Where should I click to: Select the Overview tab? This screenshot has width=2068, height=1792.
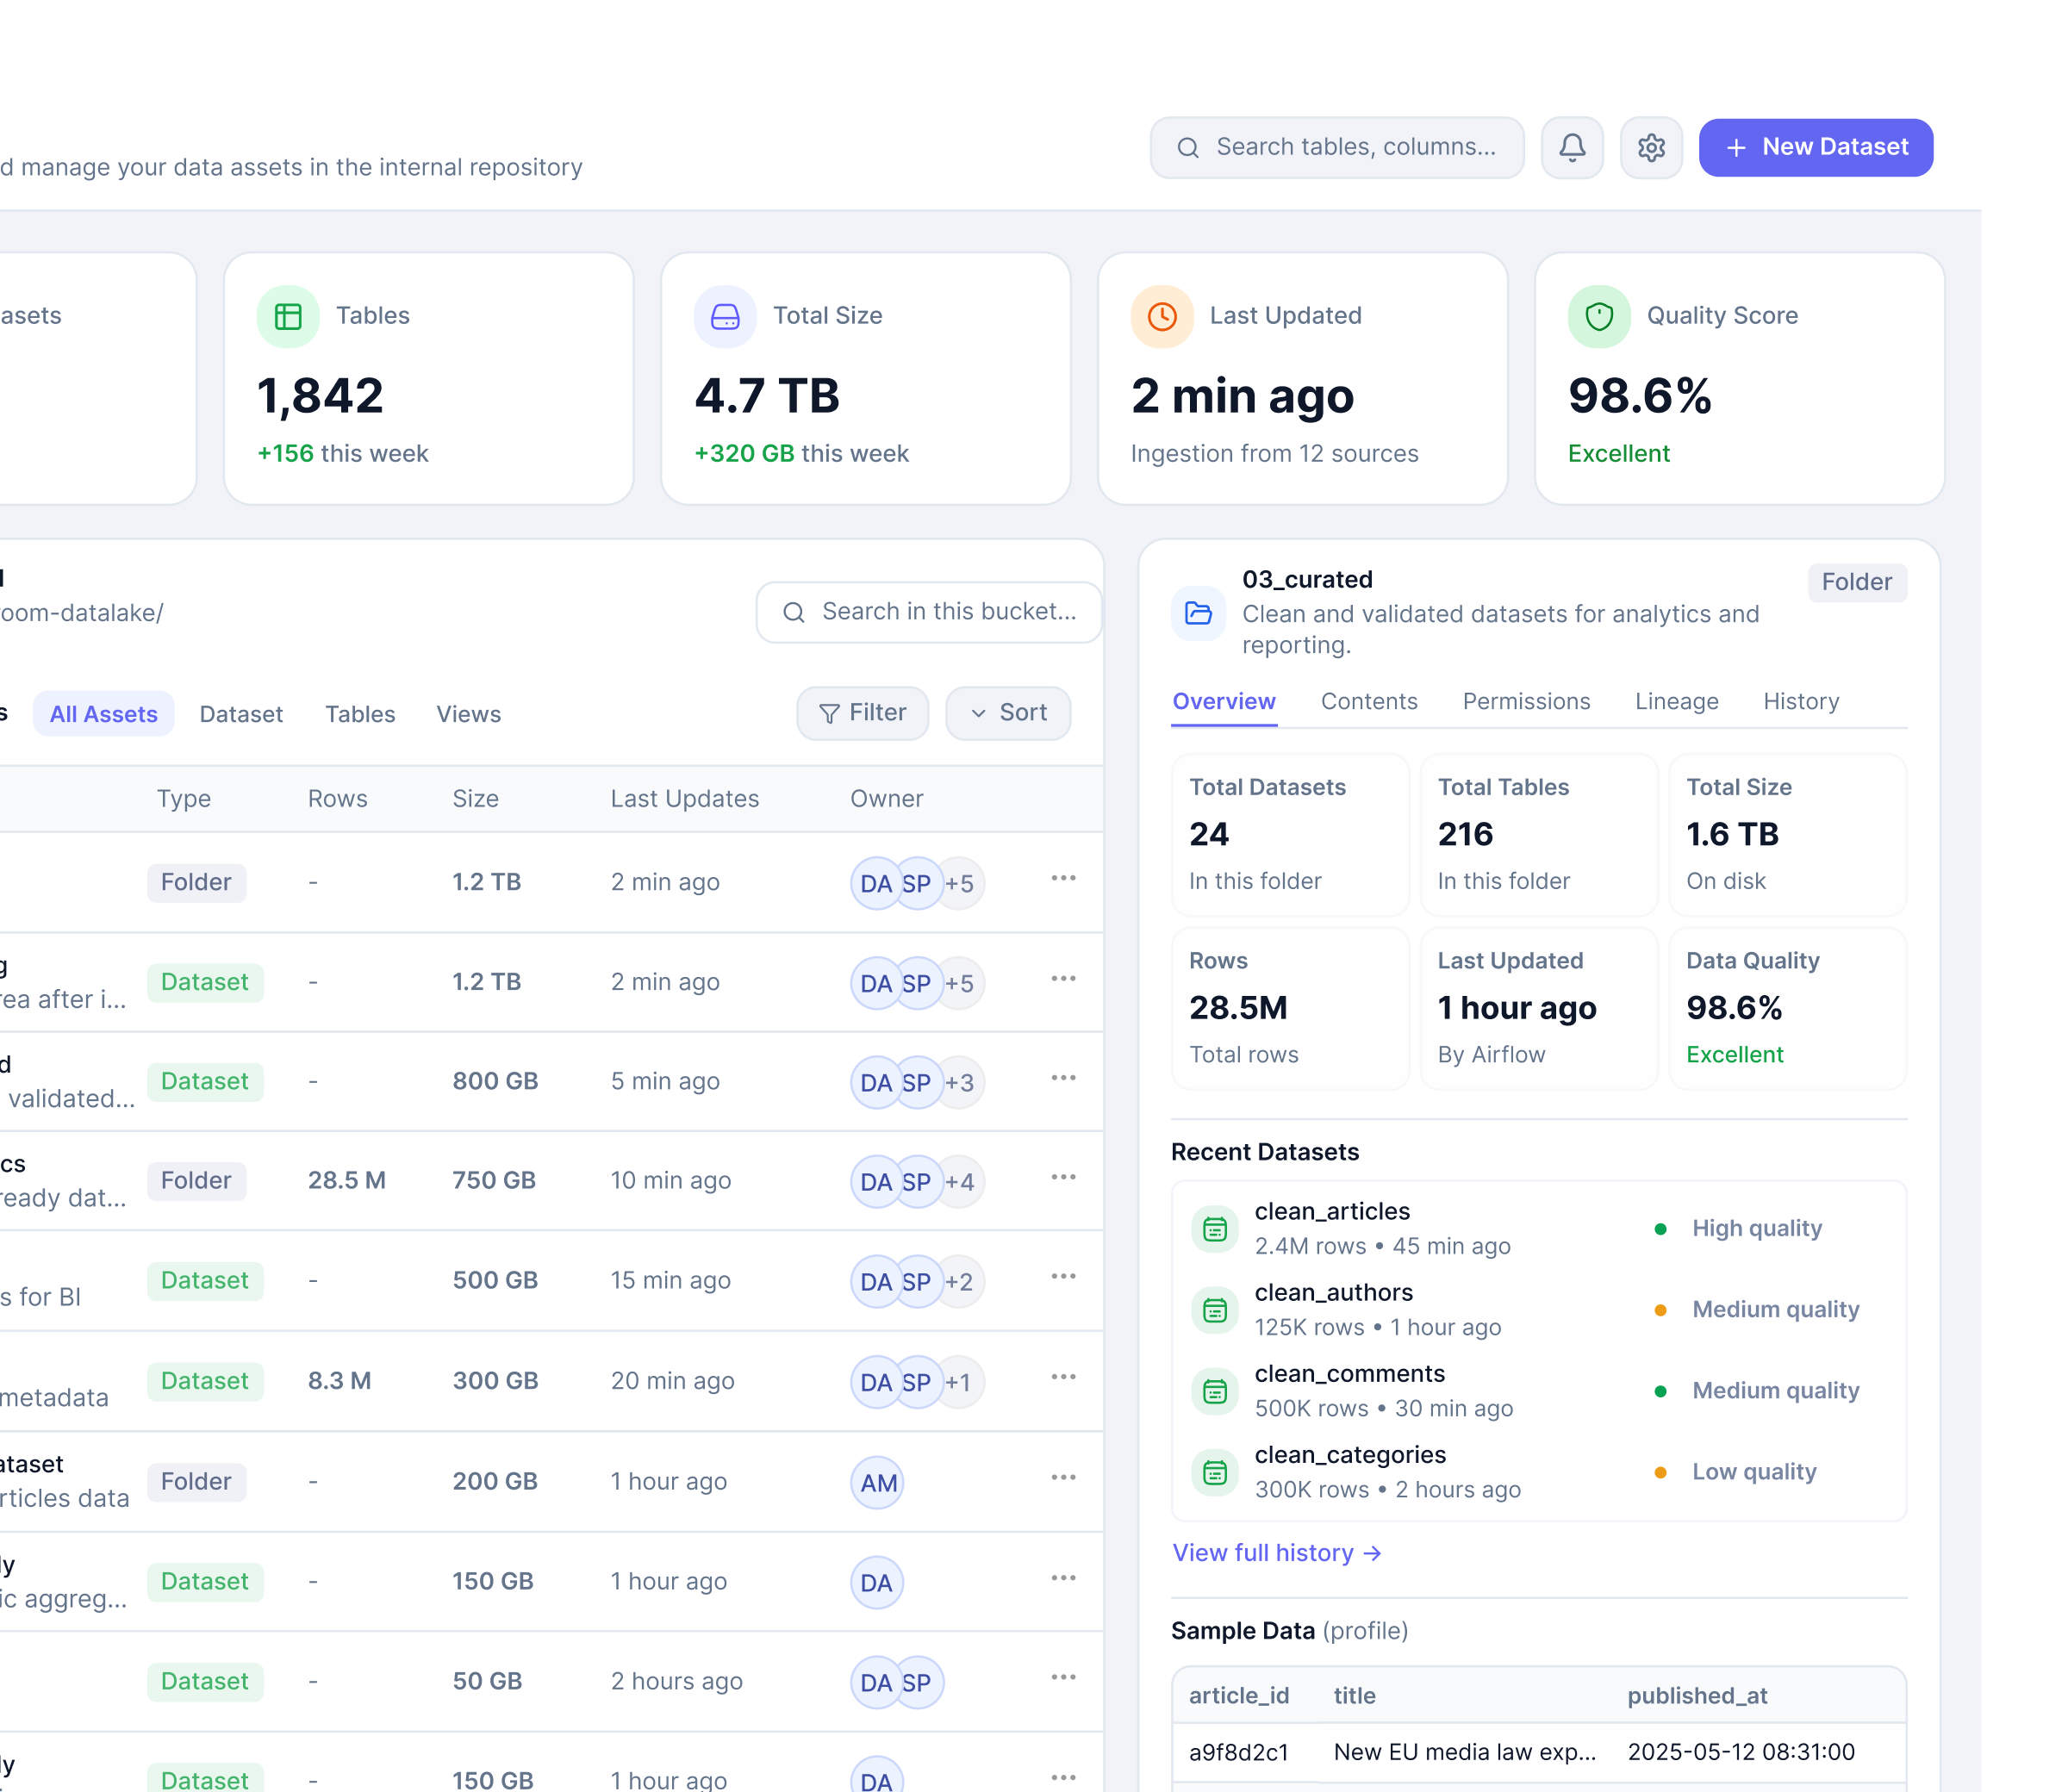tap(1224, 702)
